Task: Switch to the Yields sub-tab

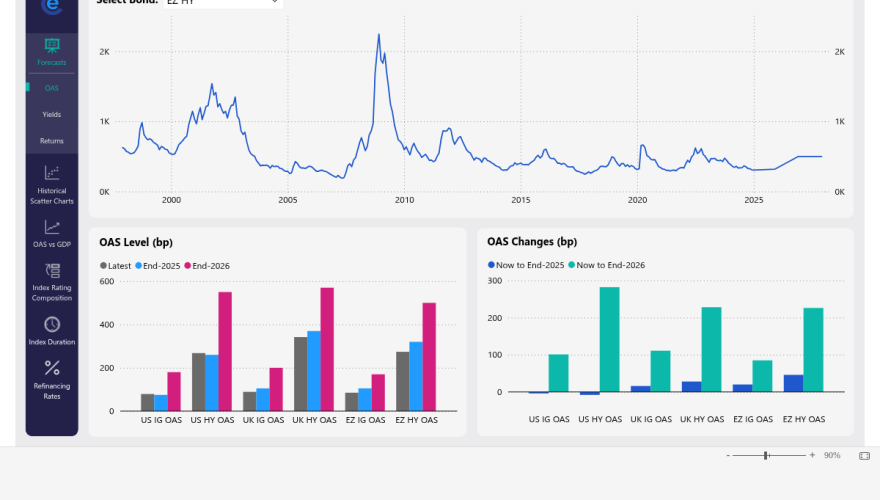Action: click(x=52, y=114)
